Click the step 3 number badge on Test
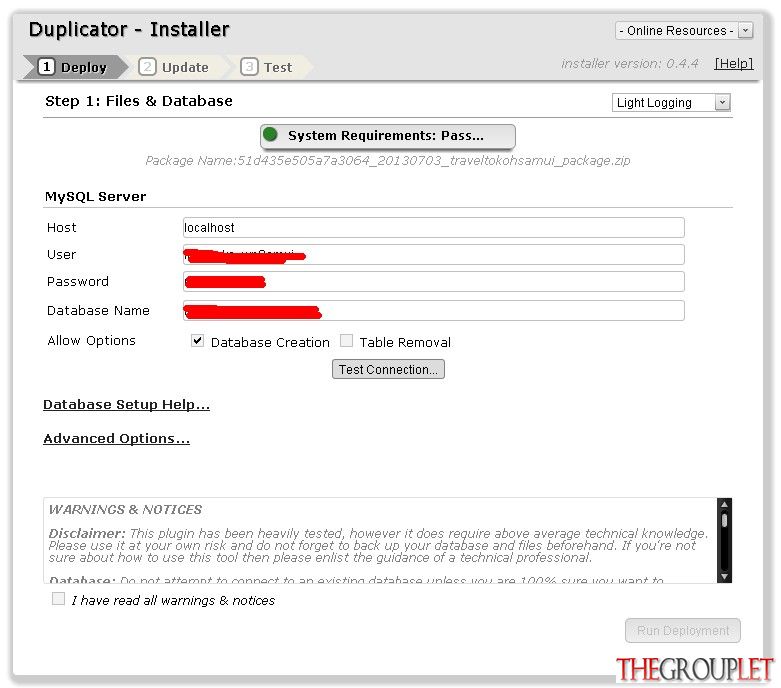Image resolution: width=781 pixels, height=688 pixels. point(249,66)
